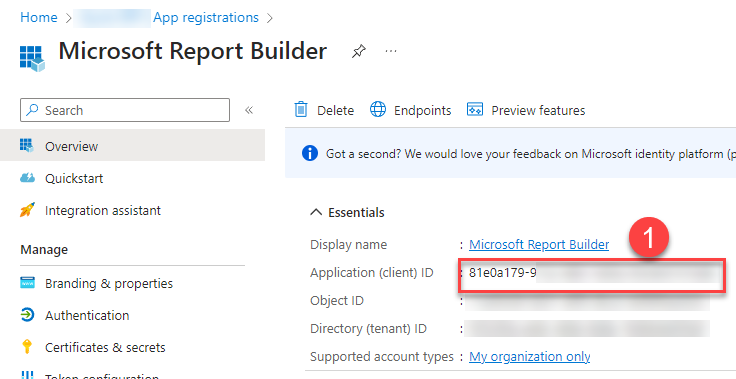Click the feedback banner message
The height and width of the screenshot is (379, 736).
pos(530,154)
